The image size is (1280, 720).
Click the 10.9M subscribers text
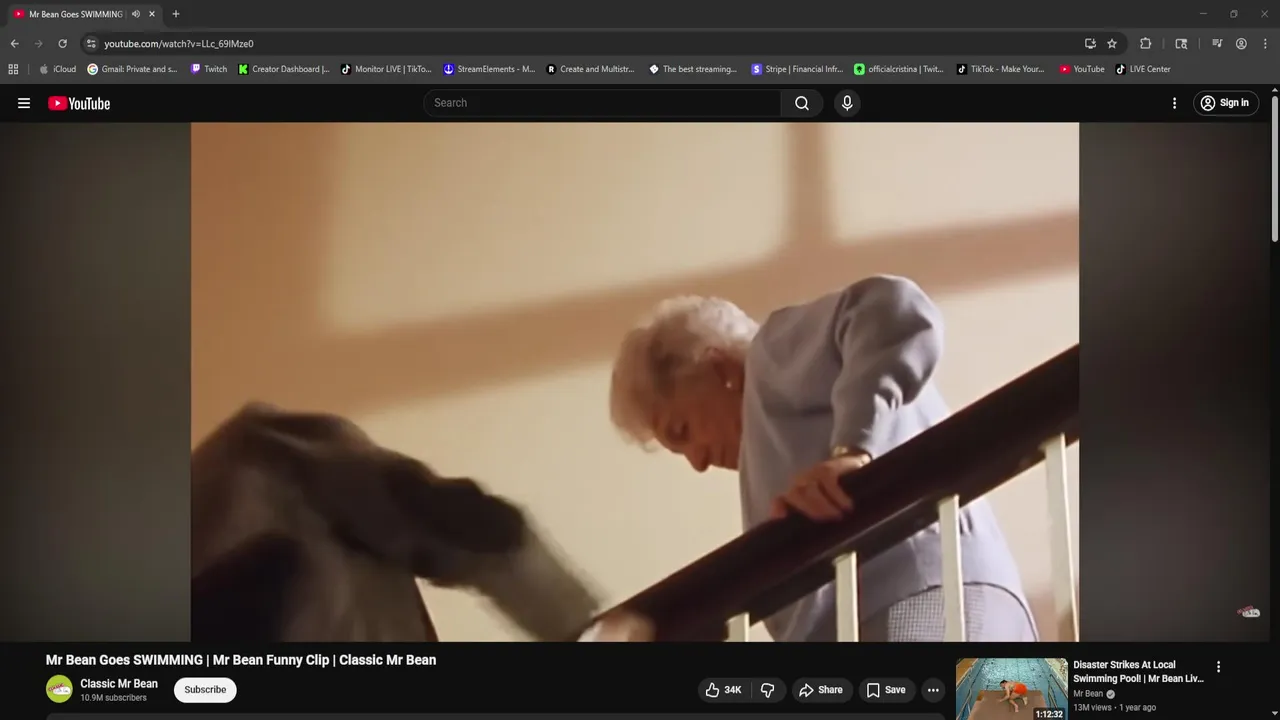click(113, 698)
